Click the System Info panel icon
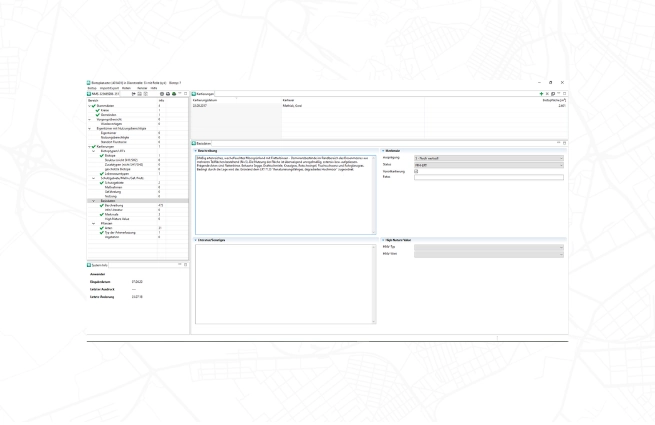The image size is (655, 425). coord(87,263)
